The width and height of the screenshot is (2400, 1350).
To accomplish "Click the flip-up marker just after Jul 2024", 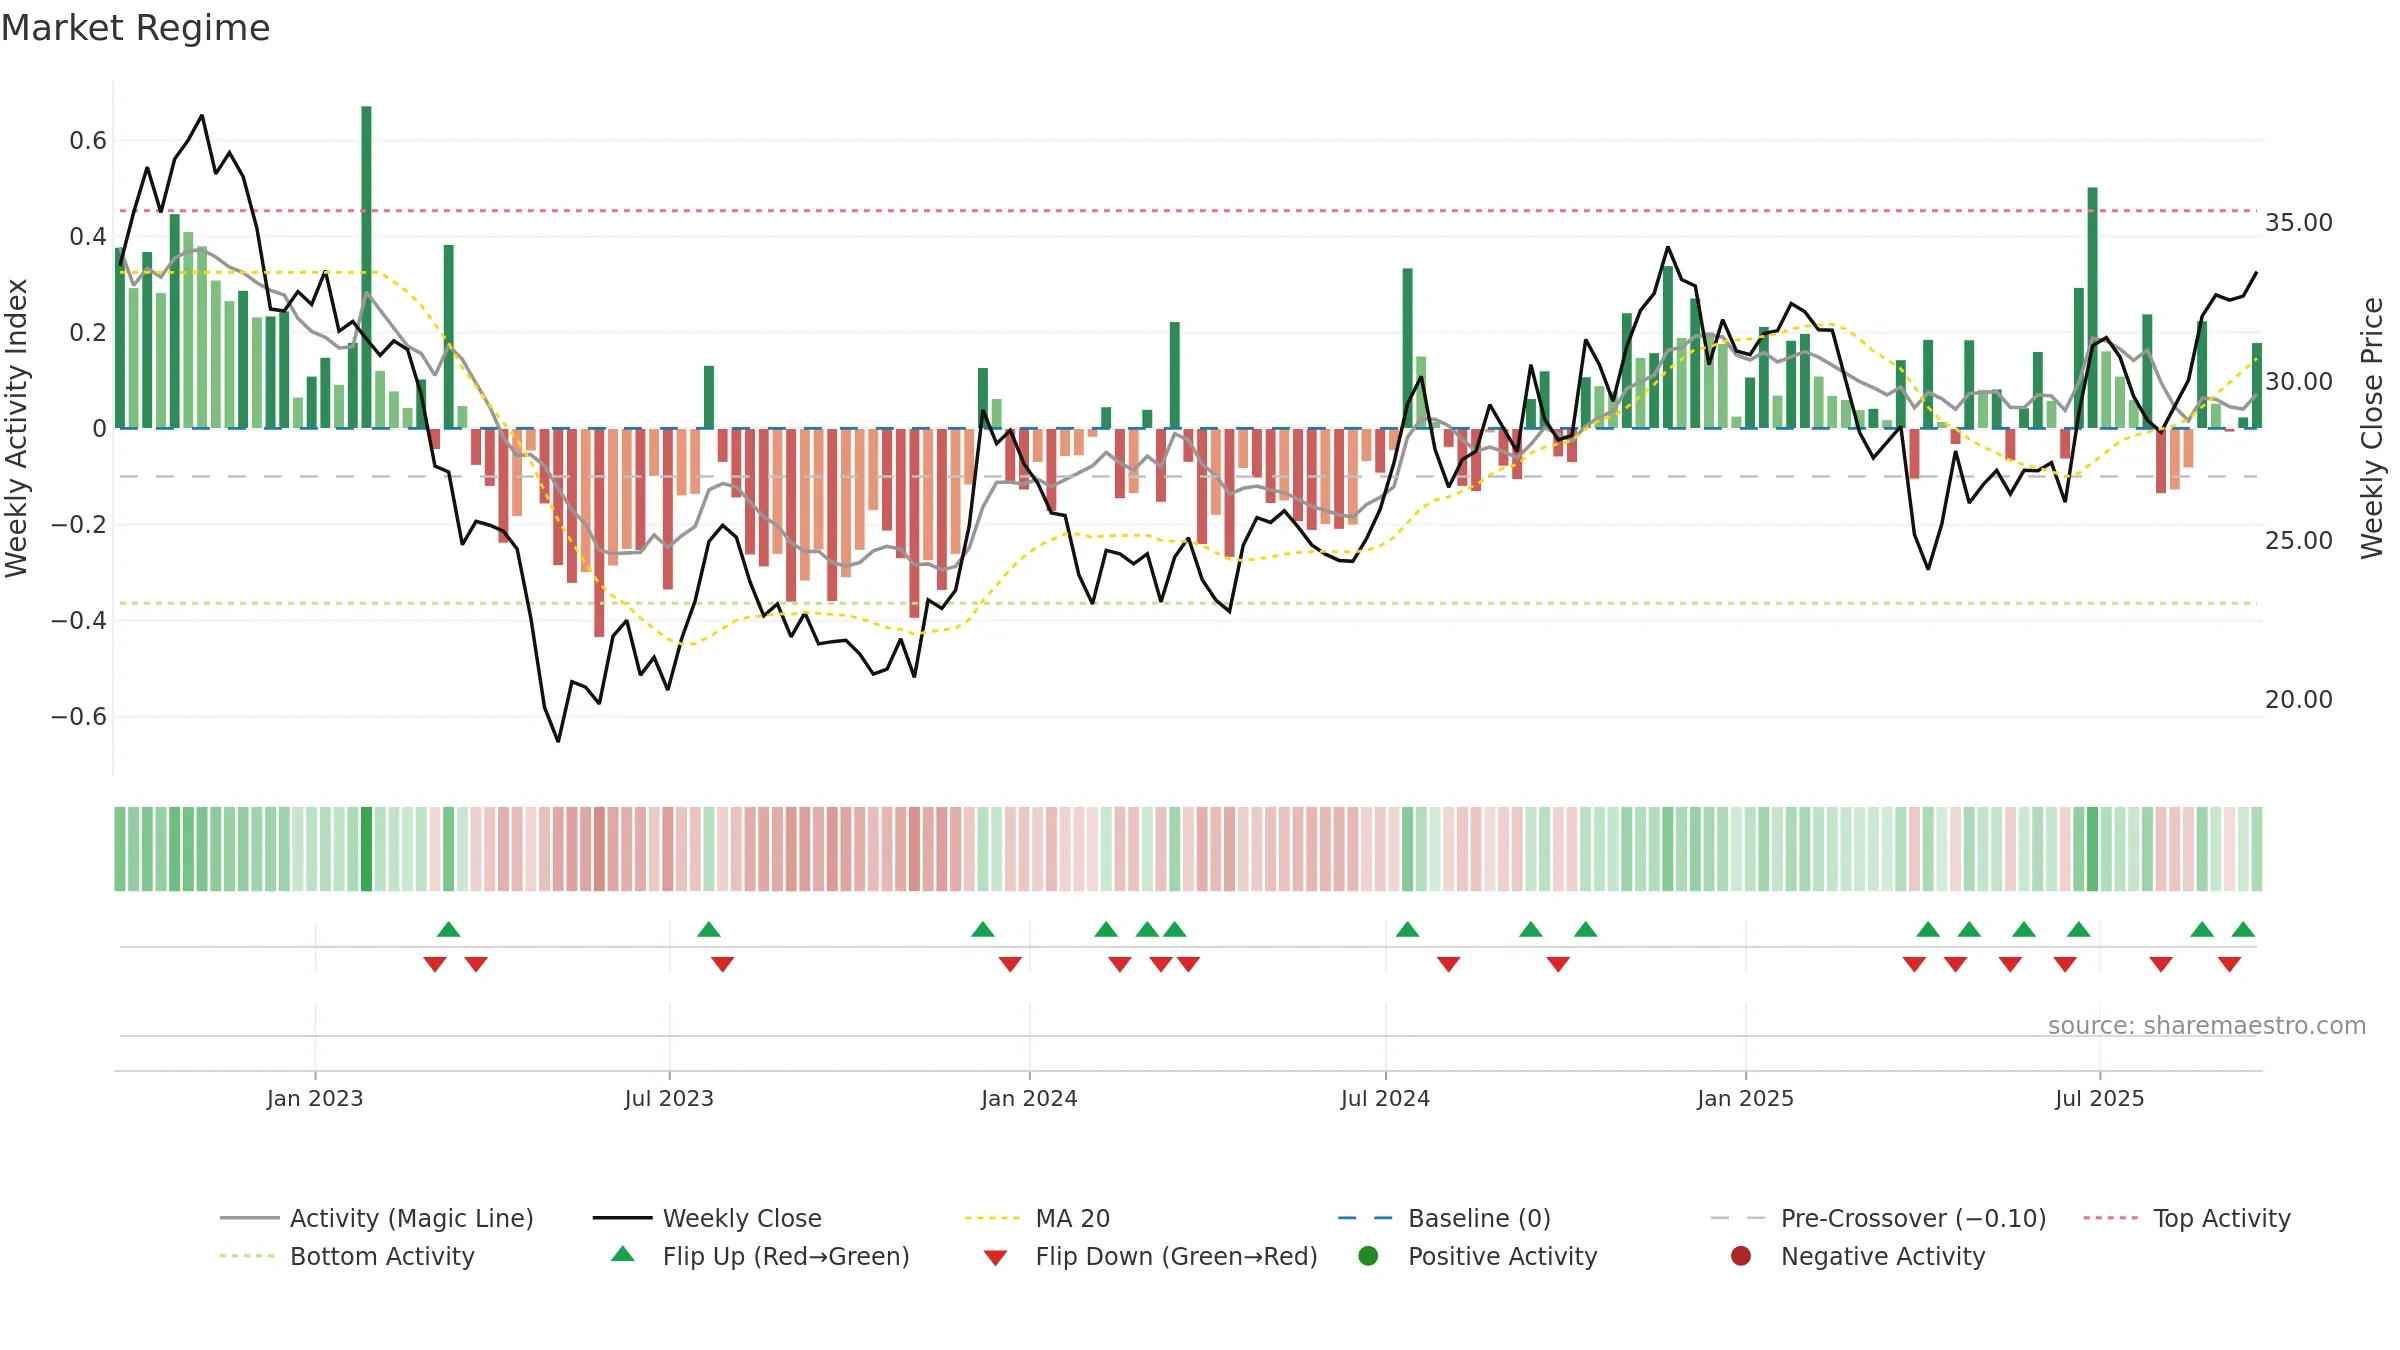I will point(1408,930).
